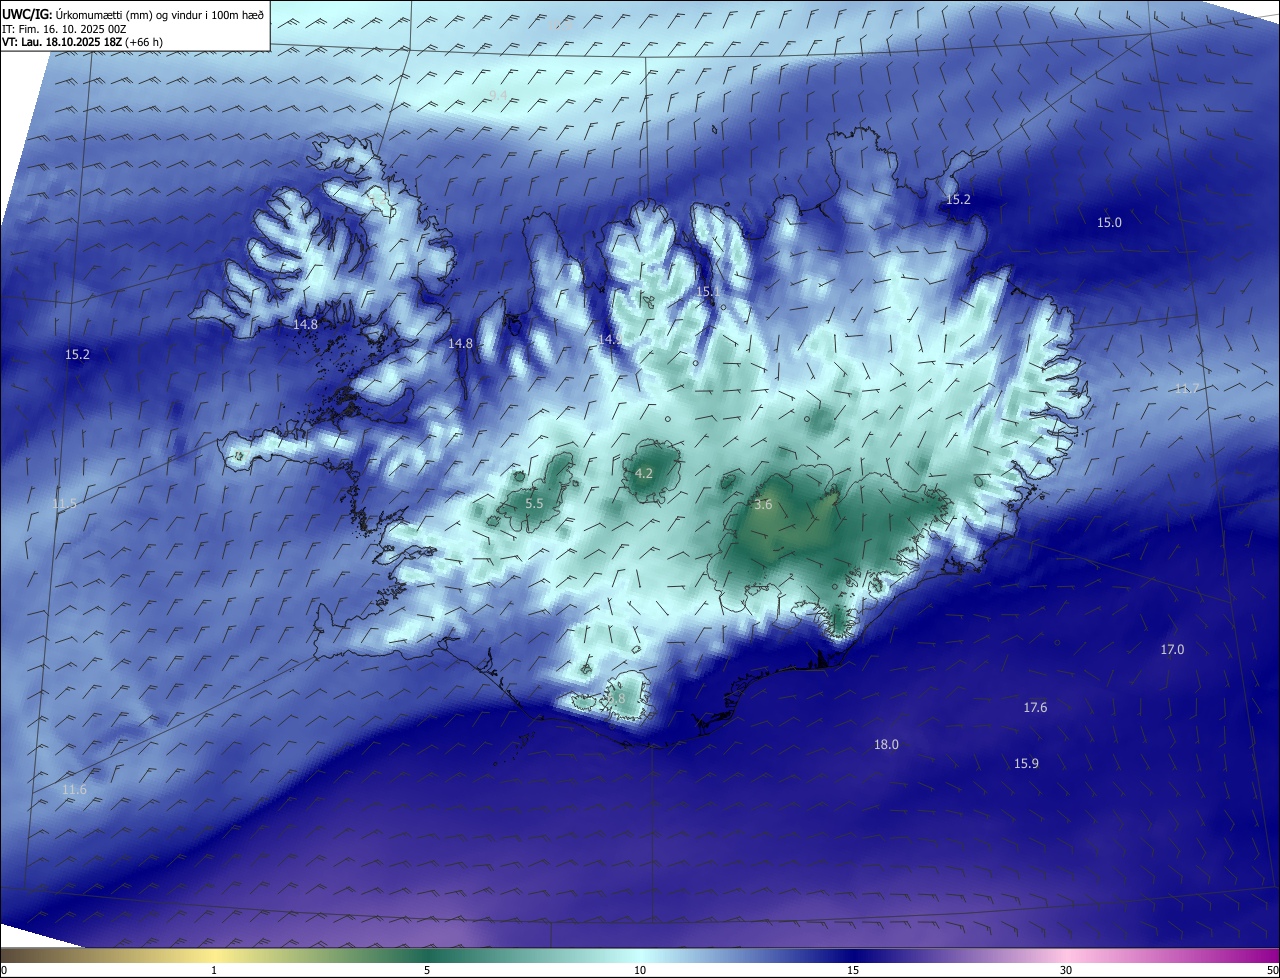This screenshot has width=1280, height=978.
Task: Click the 'VT: Lau. 18.10.2025 18Z (+66 h)' line
Action: [83, 42]
